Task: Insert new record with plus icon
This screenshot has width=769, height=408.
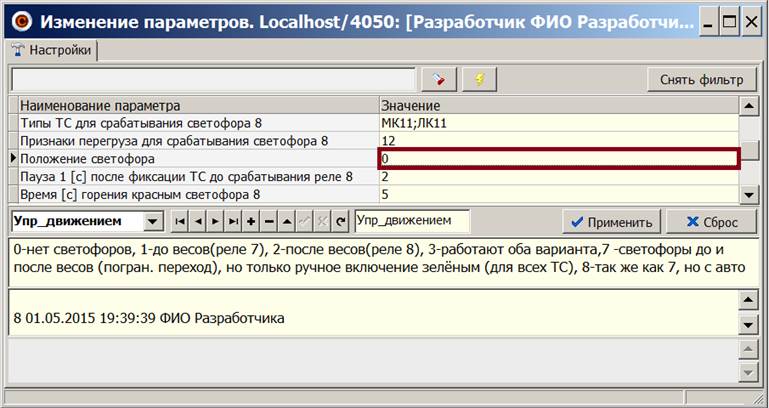Action: coord(250,222)
